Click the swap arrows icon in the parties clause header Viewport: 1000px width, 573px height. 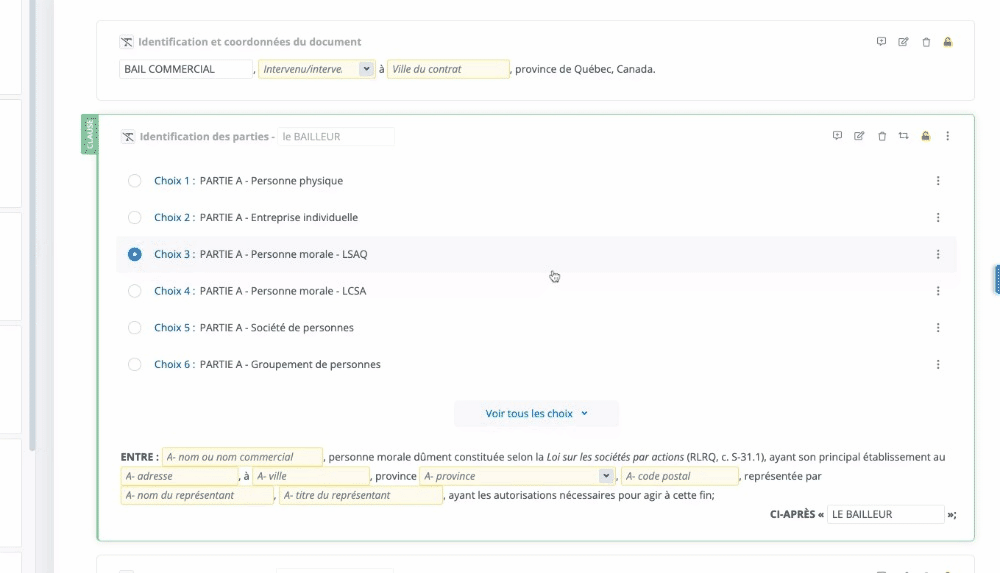click(x=903, y=136)
